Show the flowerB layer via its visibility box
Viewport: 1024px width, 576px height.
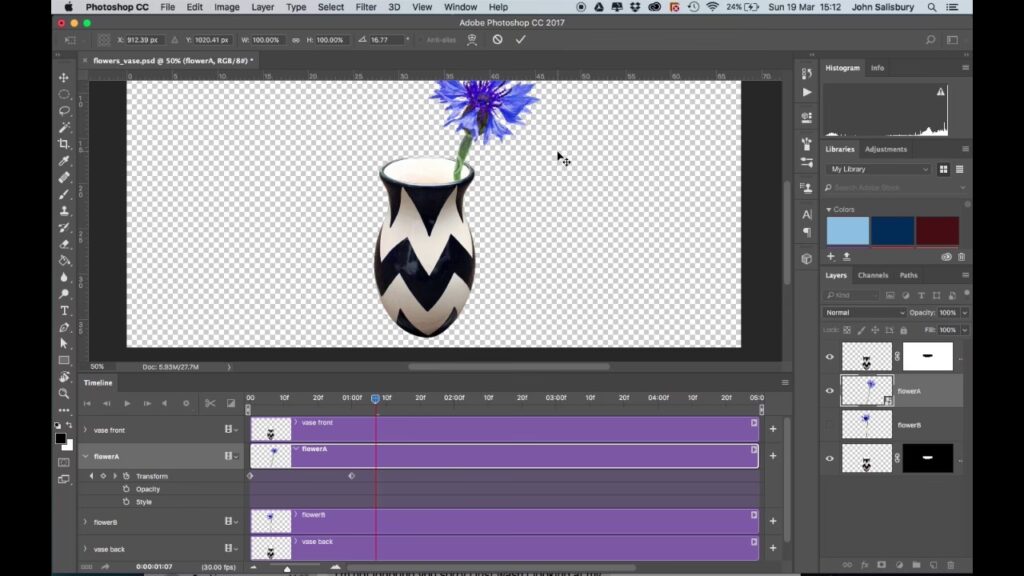[829, 425]
